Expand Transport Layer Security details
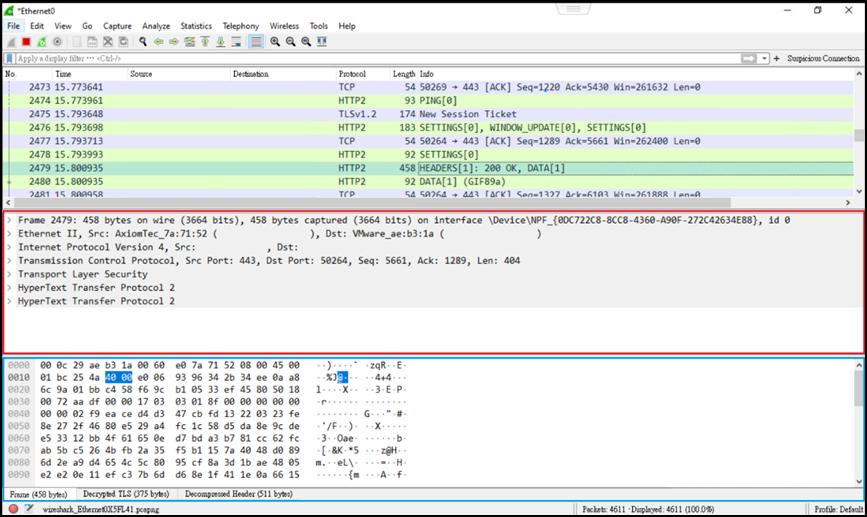 coord(10,274)
